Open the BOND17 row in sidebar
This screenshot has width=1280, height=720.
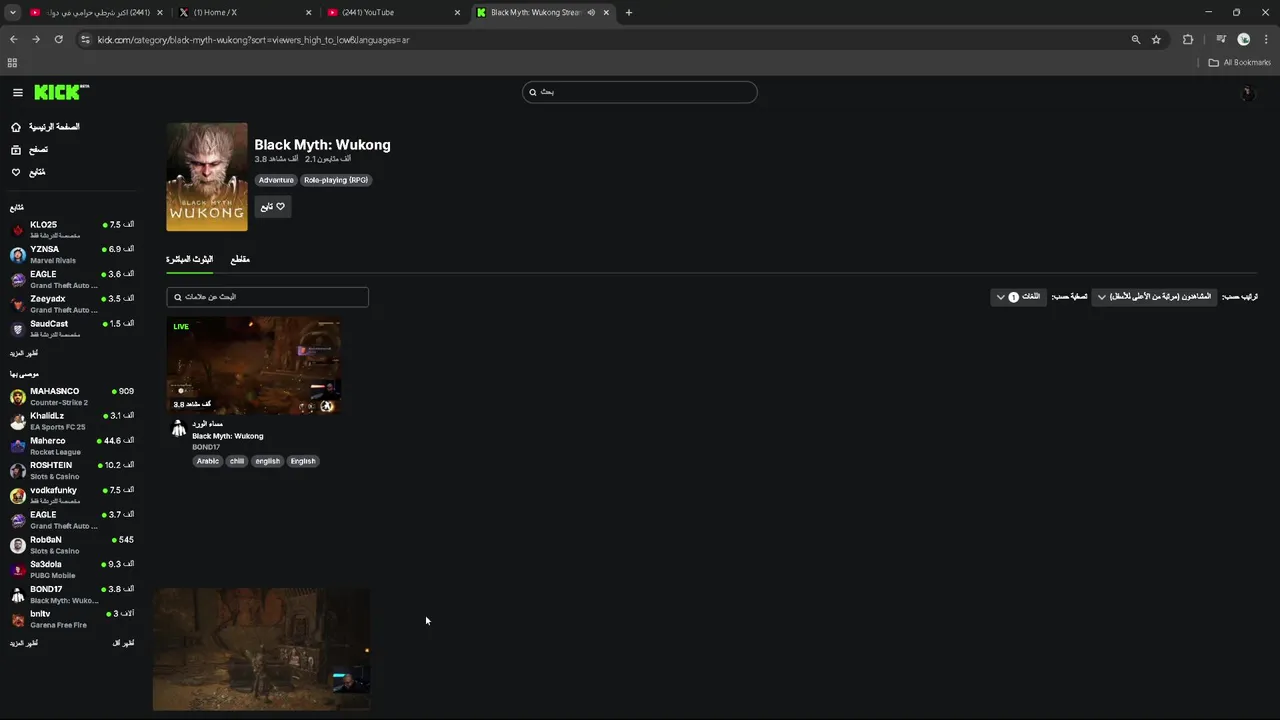pyautogui.click(x=72, y=594)
